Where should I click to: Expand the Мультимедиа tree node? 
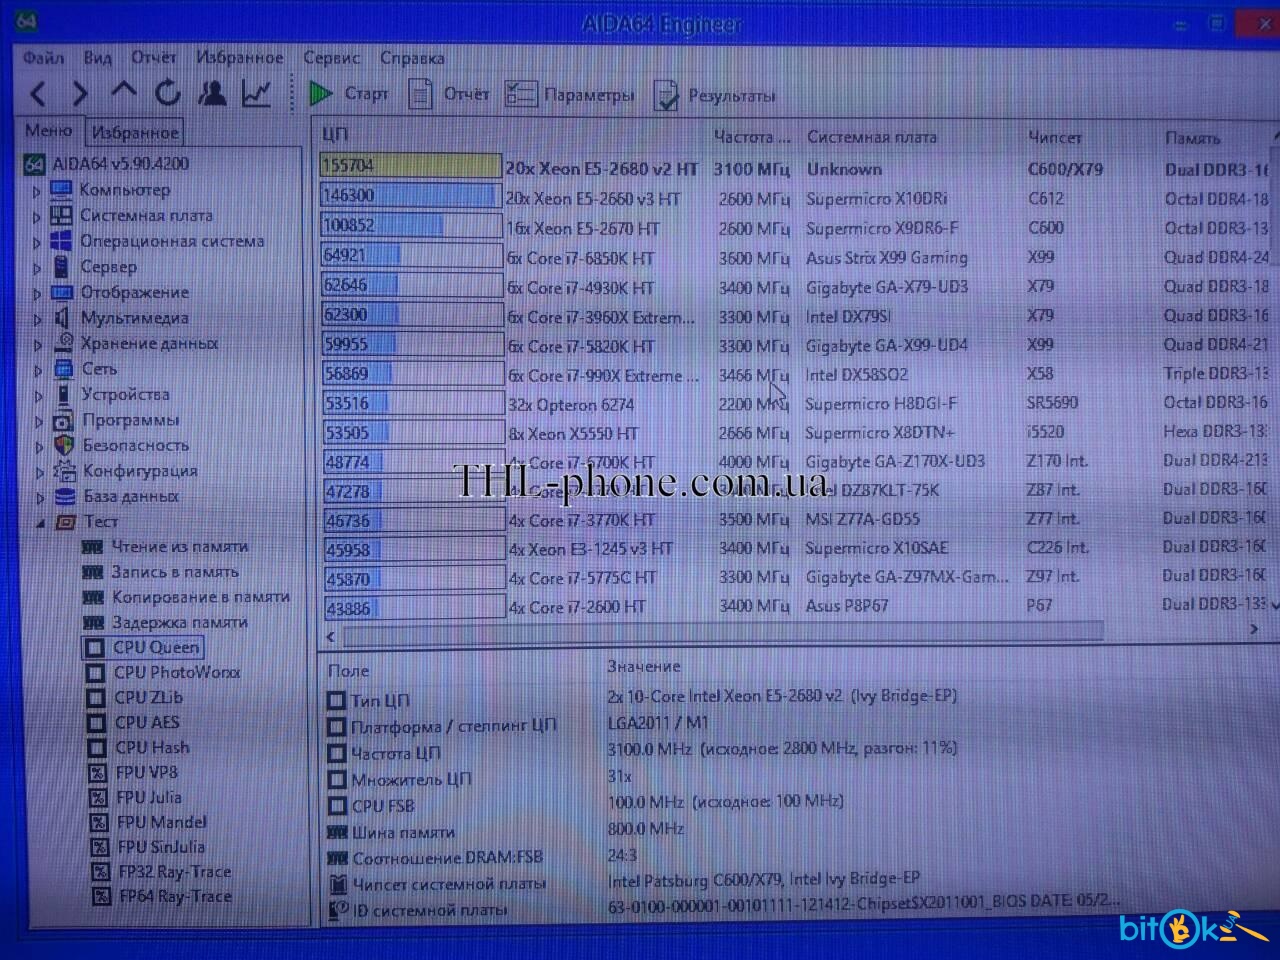point(37,319)
